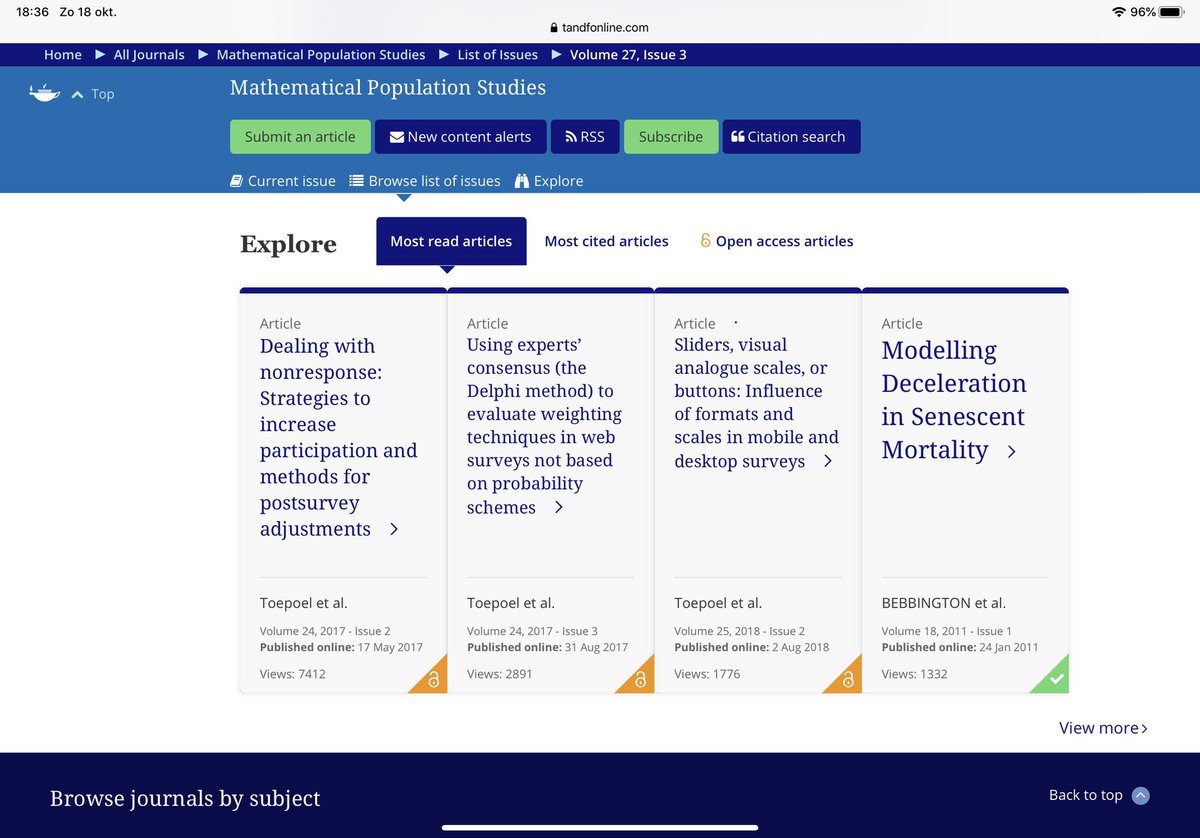The height and width of the screenshot is (838, 1200).
Task: Click the Submit an article button
Action: point(300,137)
